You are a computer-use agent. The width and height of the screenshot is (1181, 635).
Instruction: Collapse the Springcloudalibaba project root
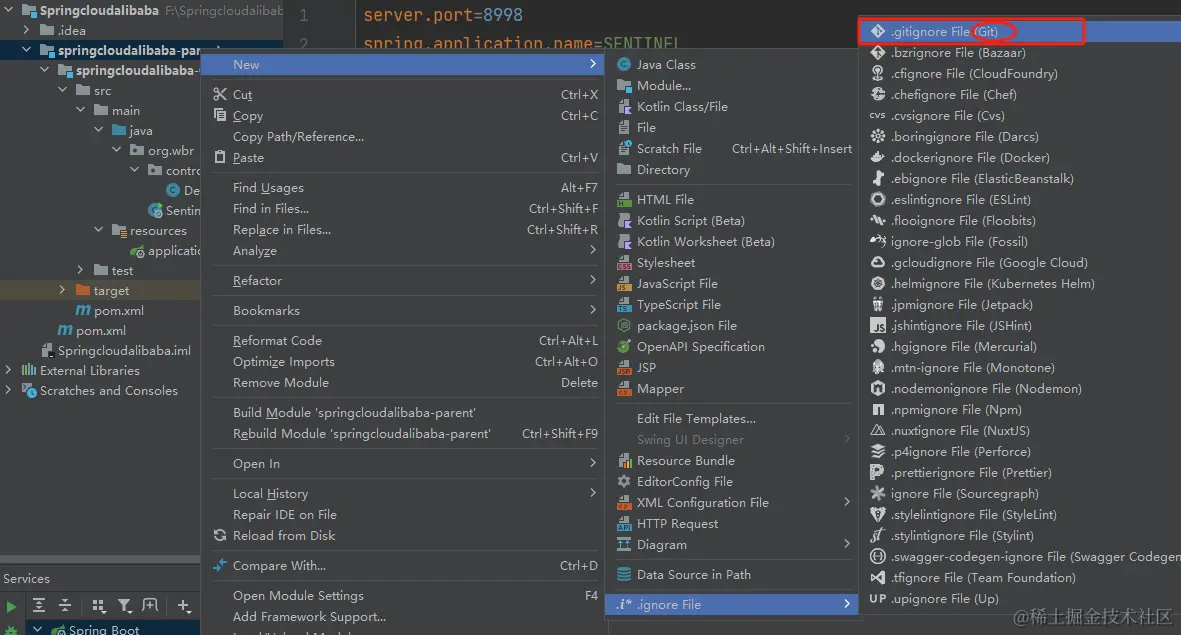click(8, 11)
